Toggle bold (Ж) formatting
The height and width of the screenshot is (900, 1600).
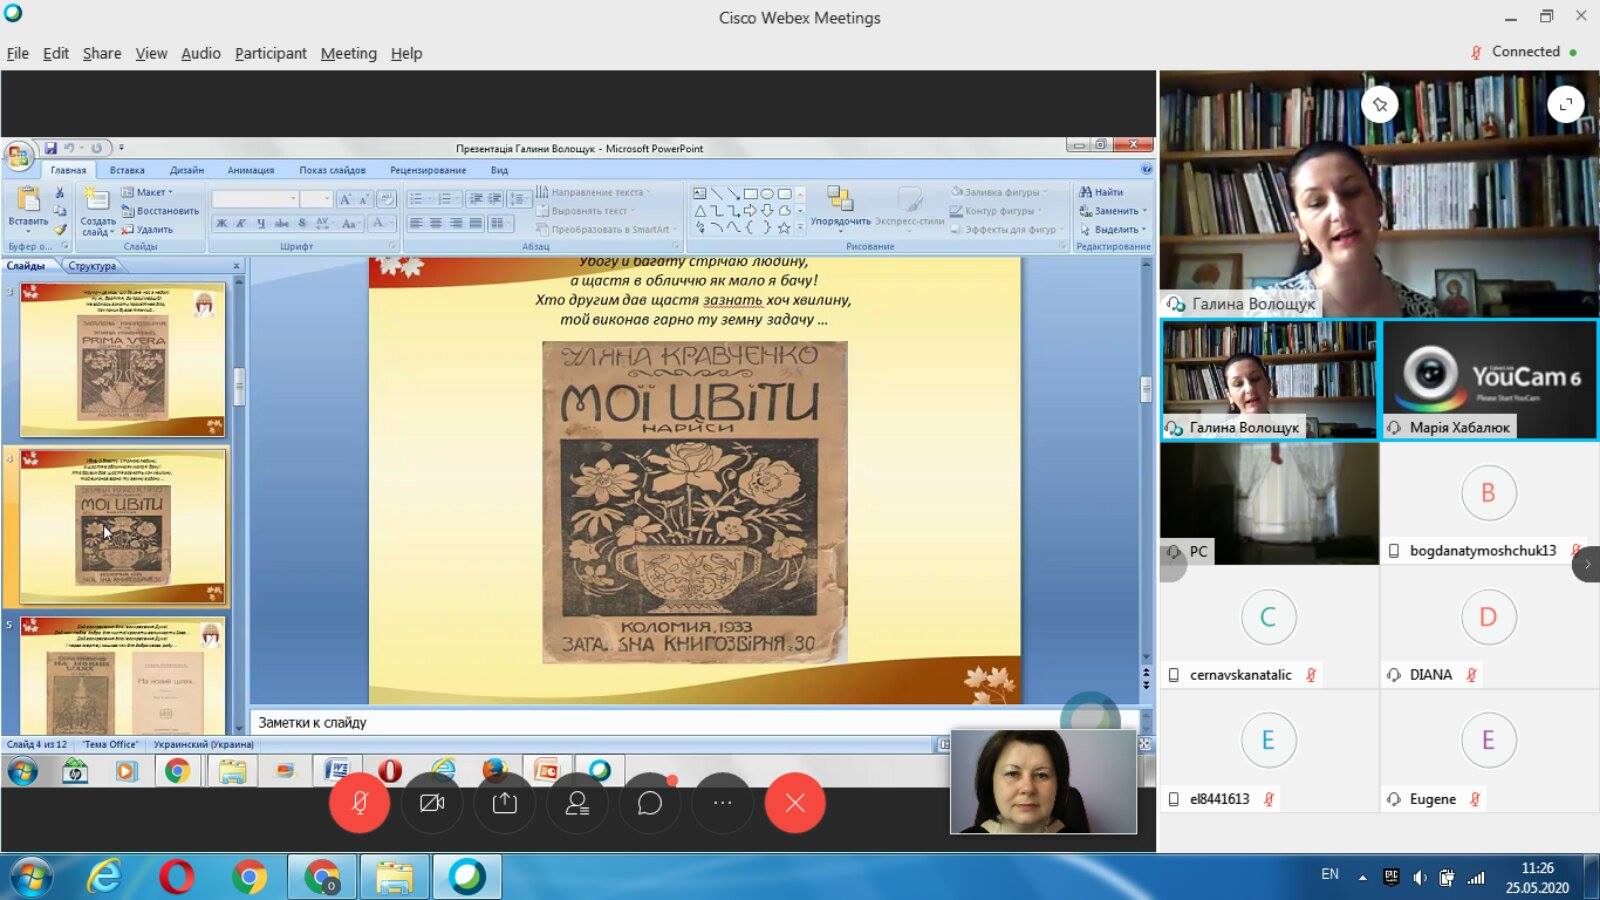pos(222,224)
